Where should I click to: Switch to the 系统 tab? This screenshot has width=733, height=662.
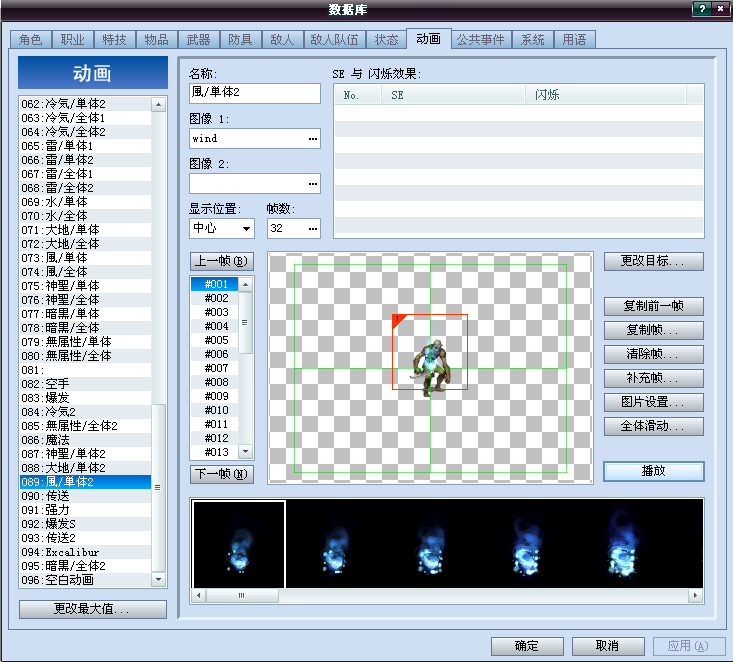[x=532, y=40]
